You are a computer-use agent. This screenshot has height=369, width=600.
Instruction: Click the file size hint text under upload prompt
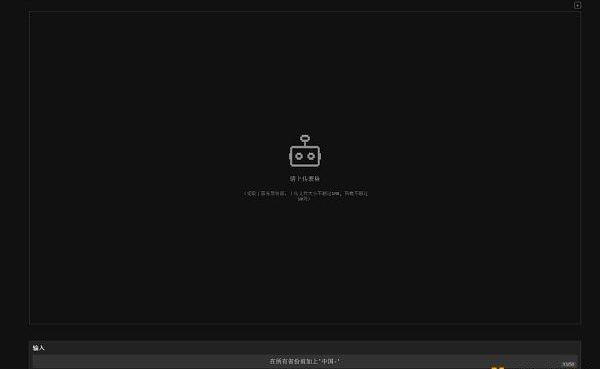pyautogui.click(x=305, y=196)
